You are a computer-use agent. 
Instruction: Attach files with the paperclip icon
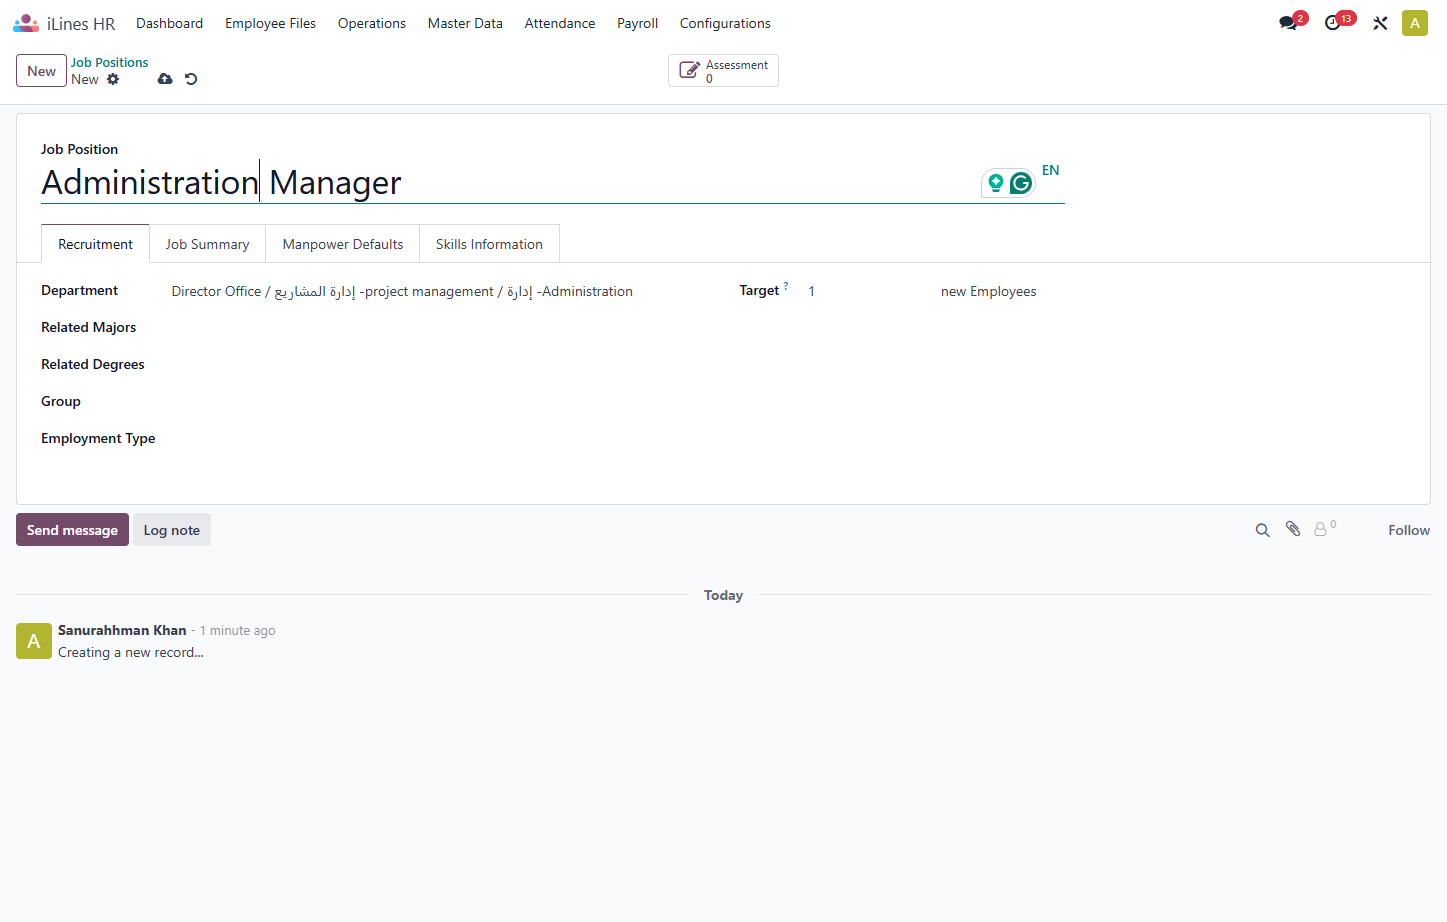(1293, 529)
